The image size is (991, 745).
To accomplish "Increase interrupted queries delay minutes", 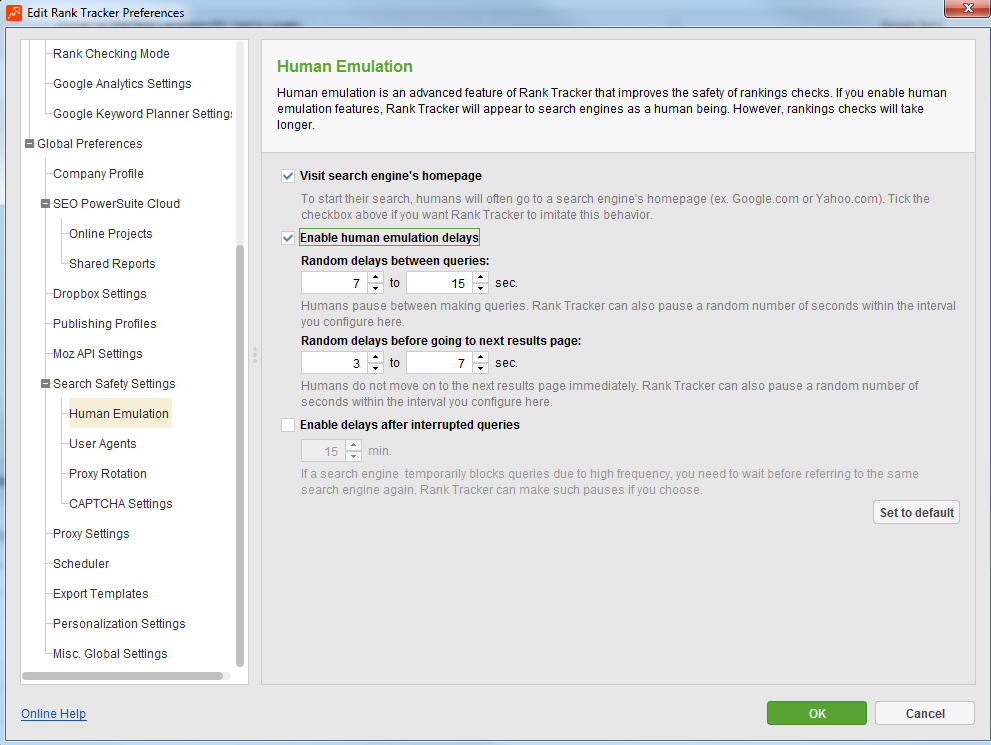I will tap(354, 445).
